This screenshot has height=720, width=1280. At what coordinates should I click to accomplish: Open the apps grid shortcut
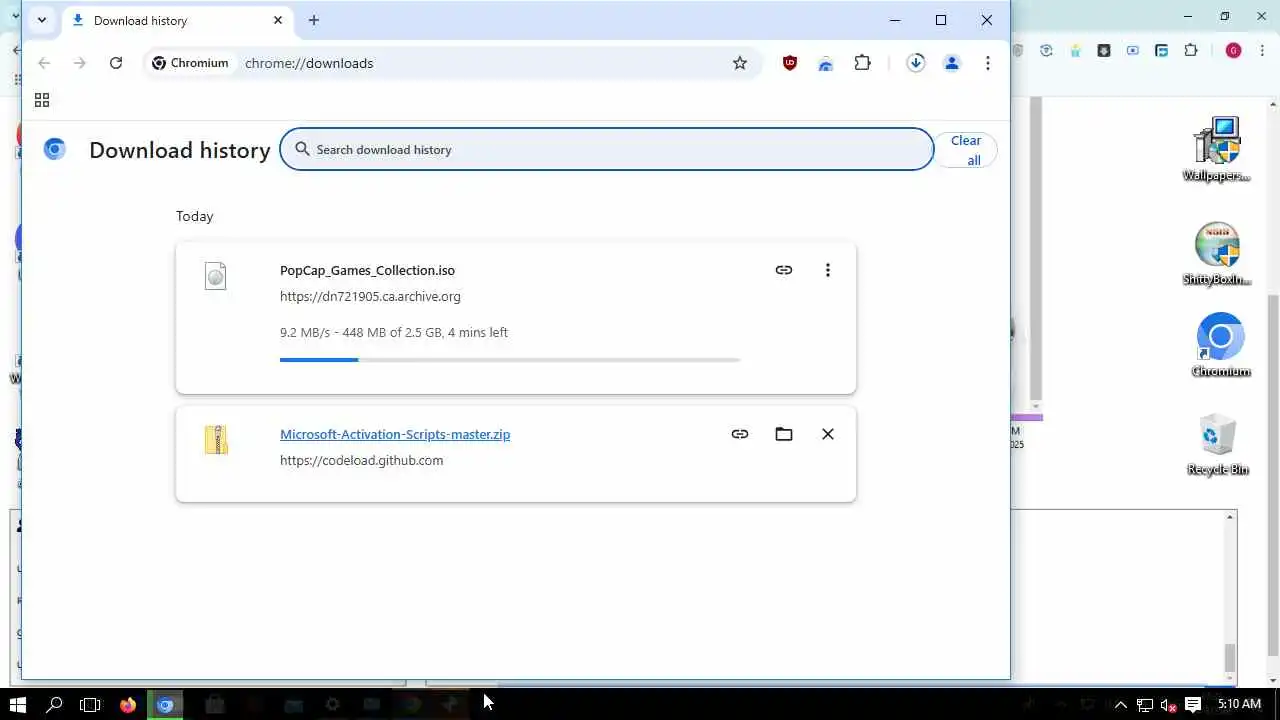click(x=42, y=100)
